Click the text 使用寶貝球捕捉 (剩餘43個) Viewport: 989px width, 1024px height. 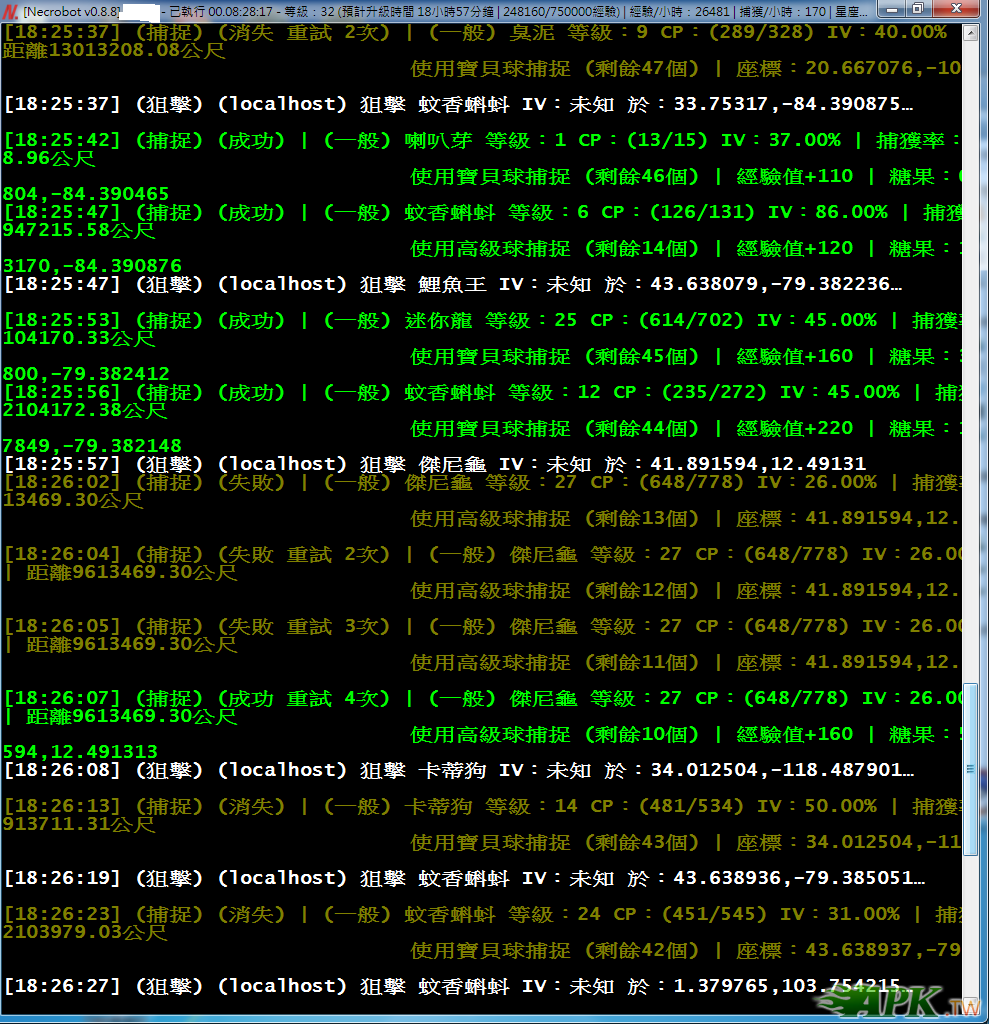(555, 842)
